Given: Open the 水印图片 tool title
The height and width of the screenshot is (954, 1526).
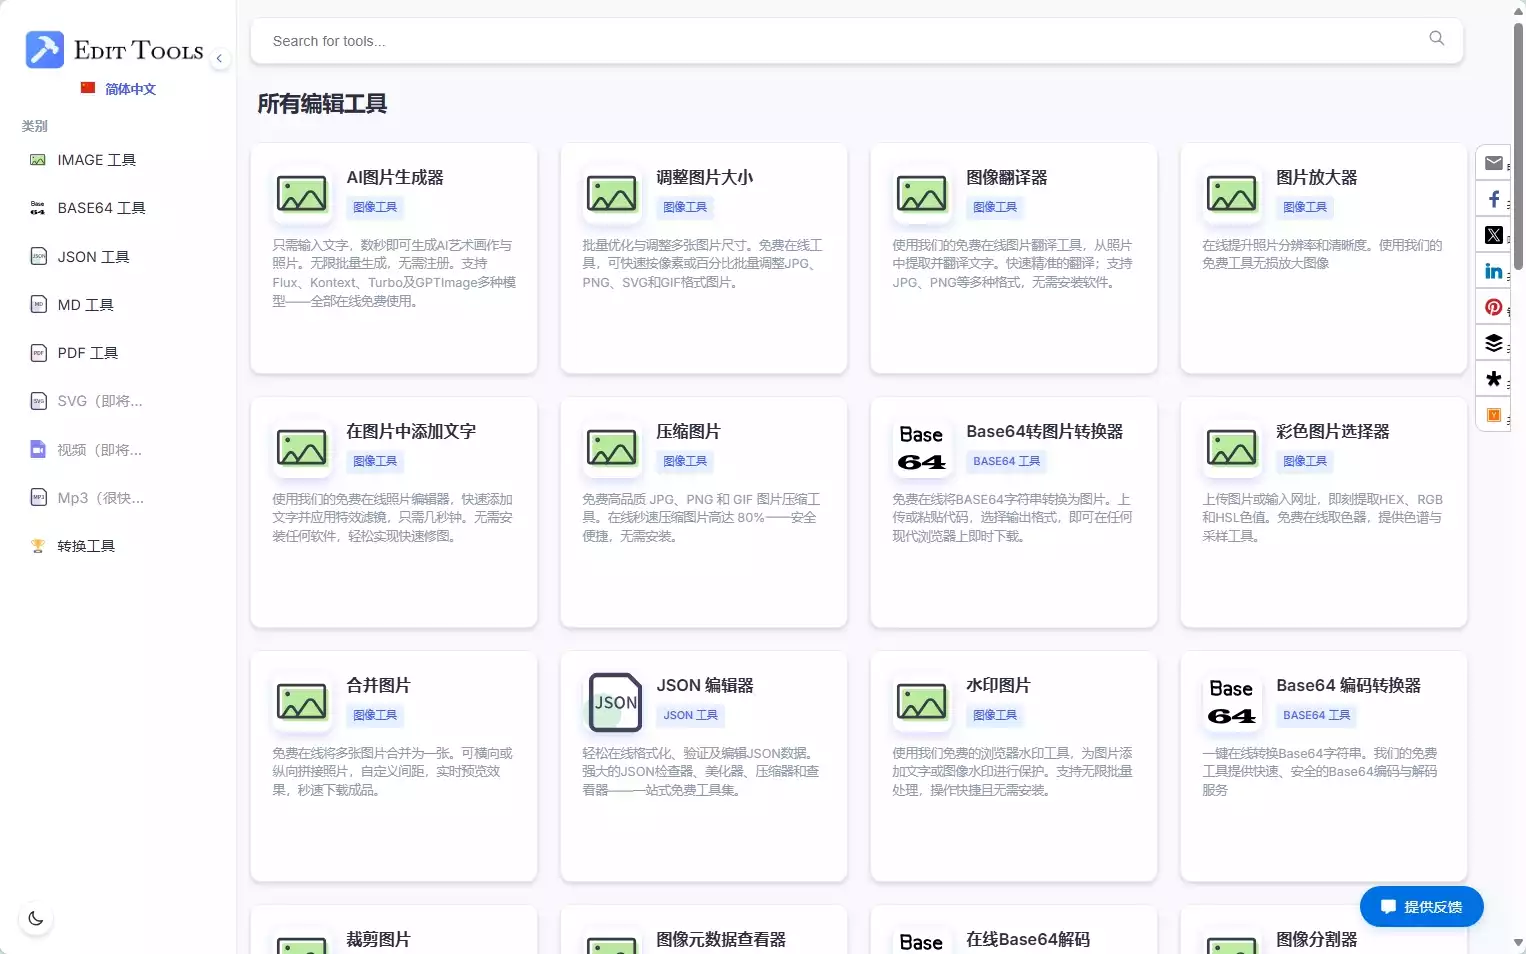Looking at the screenshot, I should tap(999, 685).
